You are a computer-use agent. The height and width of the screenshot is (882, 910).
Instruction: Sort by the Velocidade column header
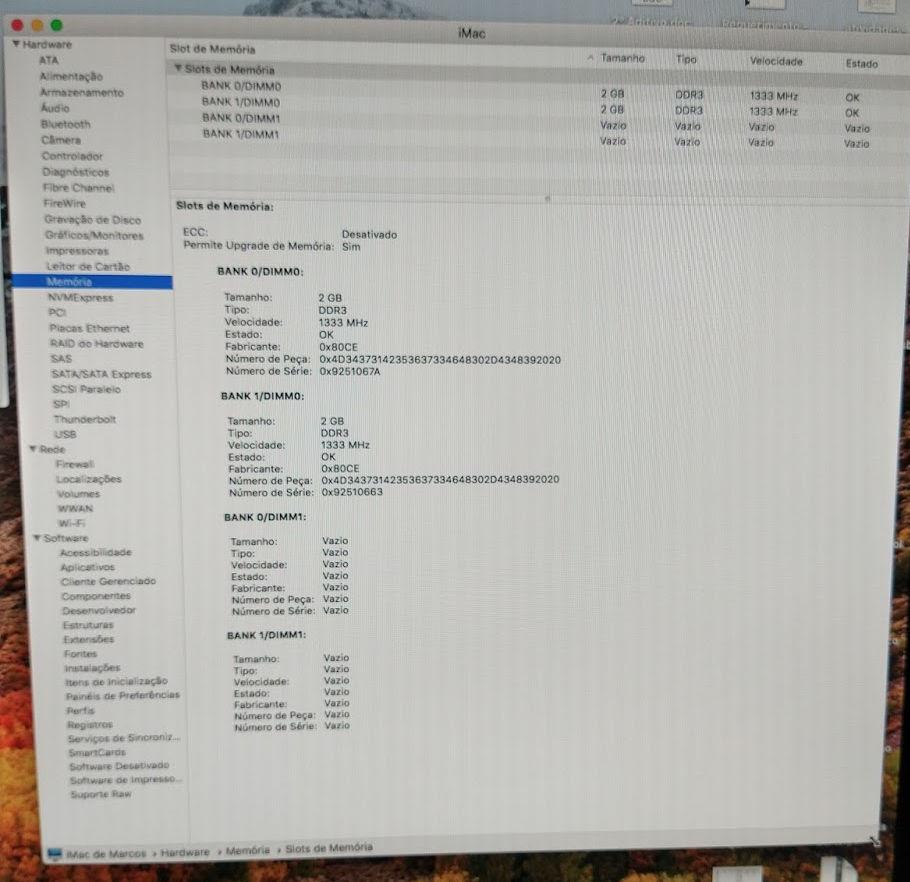click(776, 62)
